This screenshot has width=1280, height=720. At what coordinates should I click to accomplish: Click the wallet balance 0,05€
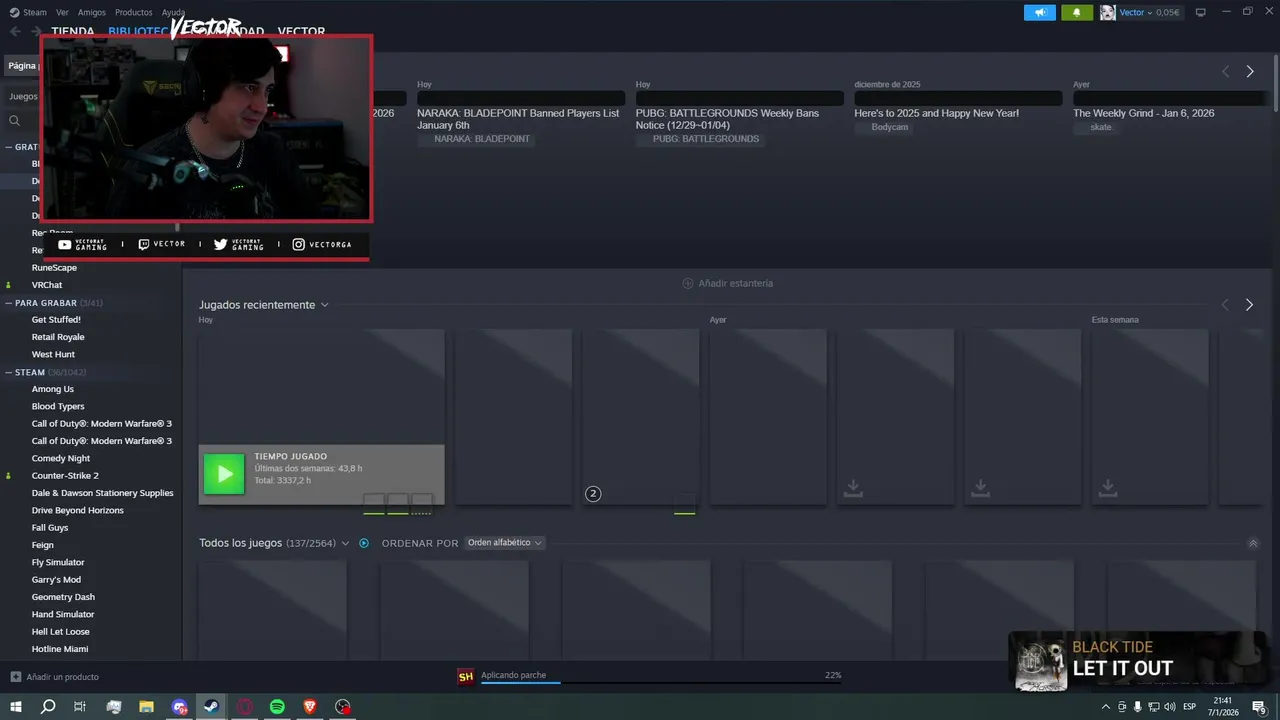(x=1168, y=12)
